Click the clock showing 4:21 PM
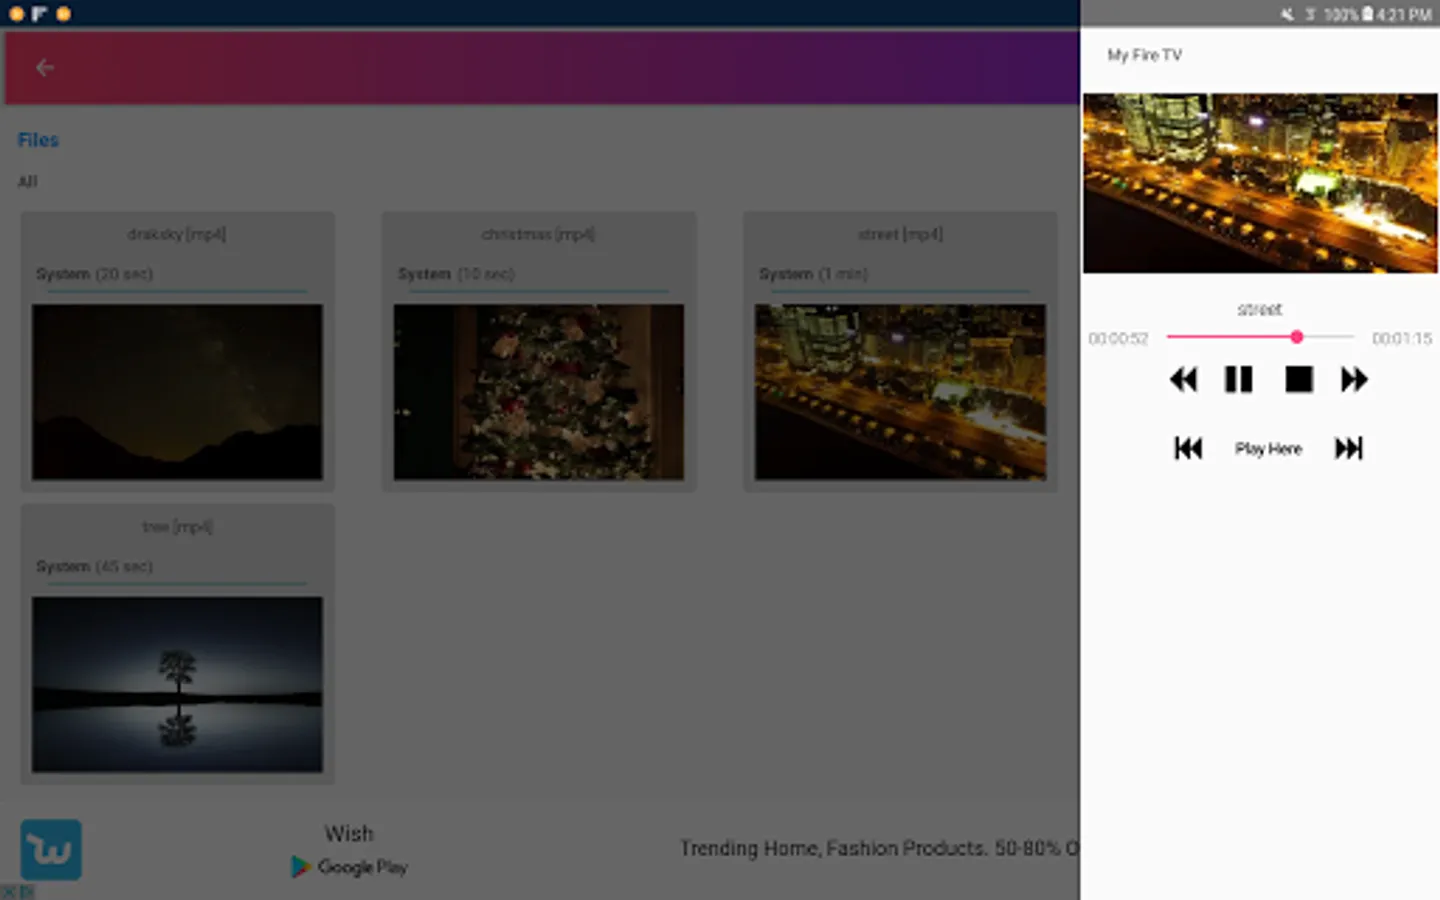This screenshot has width=1440, height=900. [x=1404, y=14]
